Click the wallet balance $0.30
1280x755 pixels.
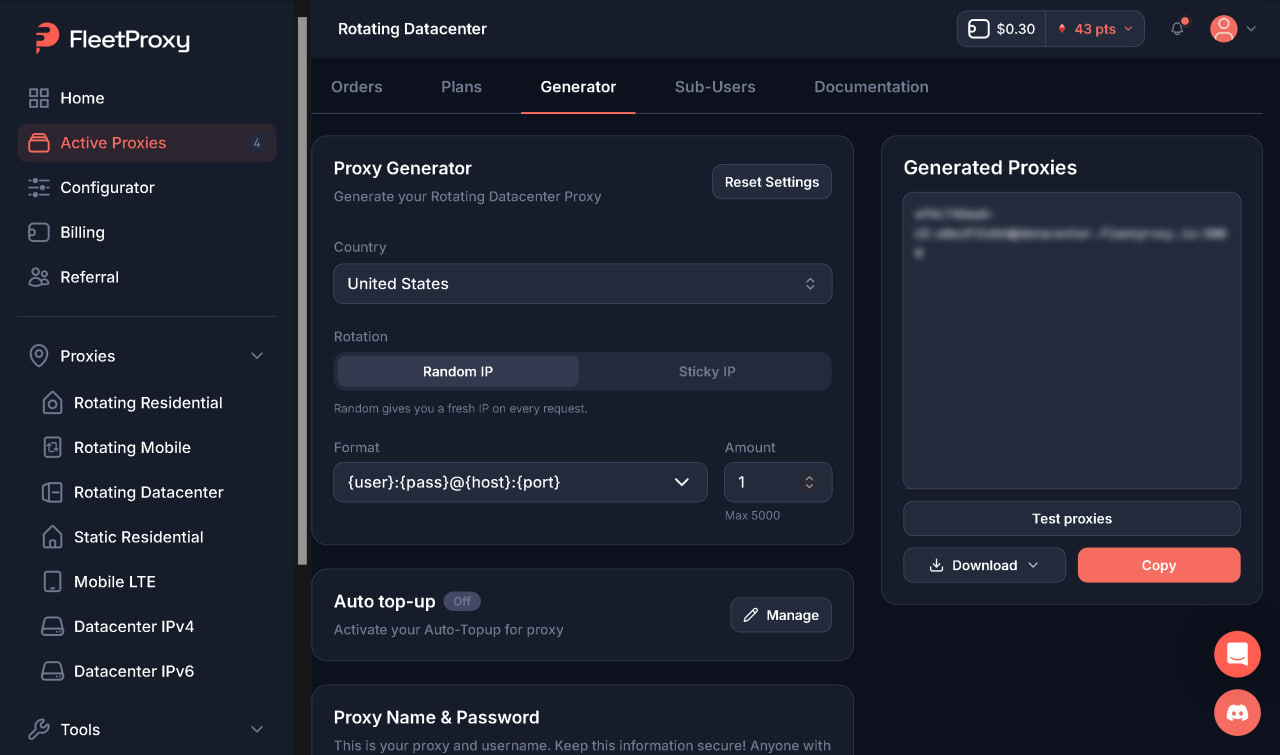[x=1002, y=29]
